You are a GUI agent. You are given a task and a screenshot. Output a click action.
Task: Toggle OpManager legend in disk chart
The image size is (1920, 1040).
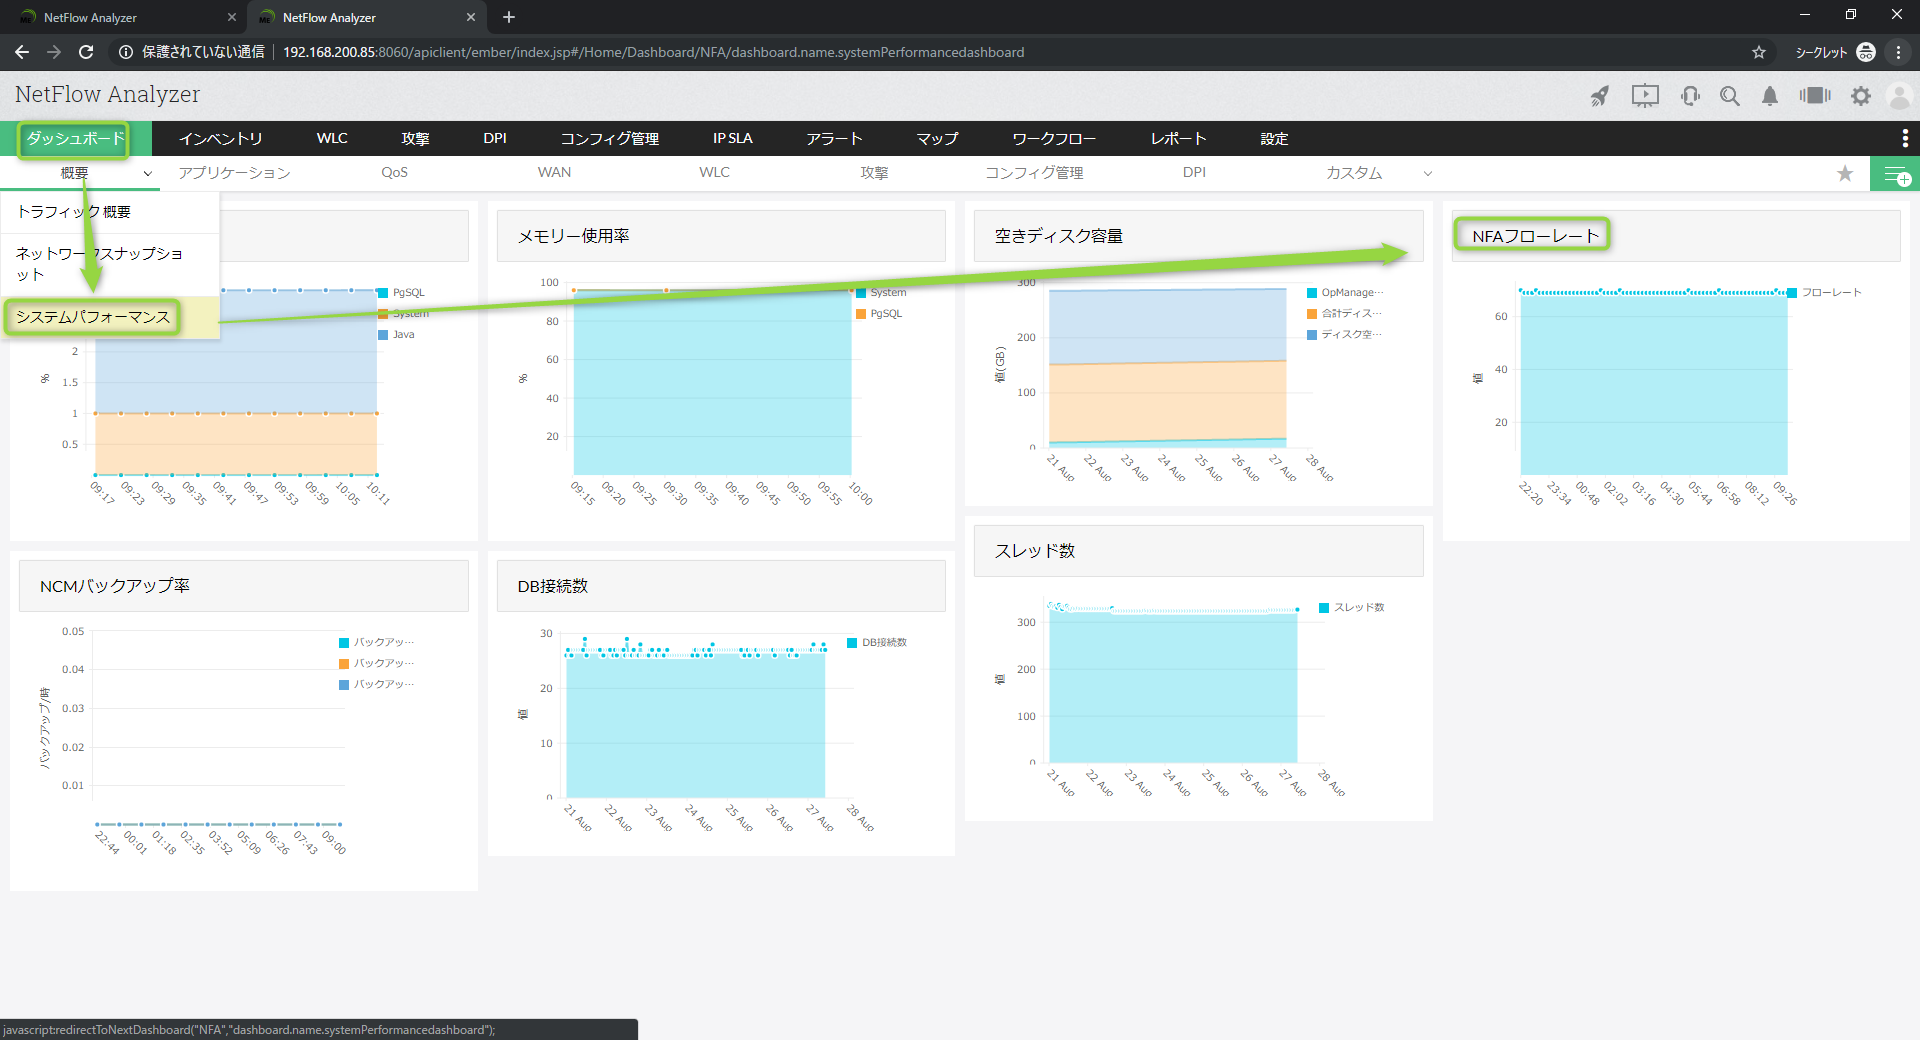tap(1345, 293)
